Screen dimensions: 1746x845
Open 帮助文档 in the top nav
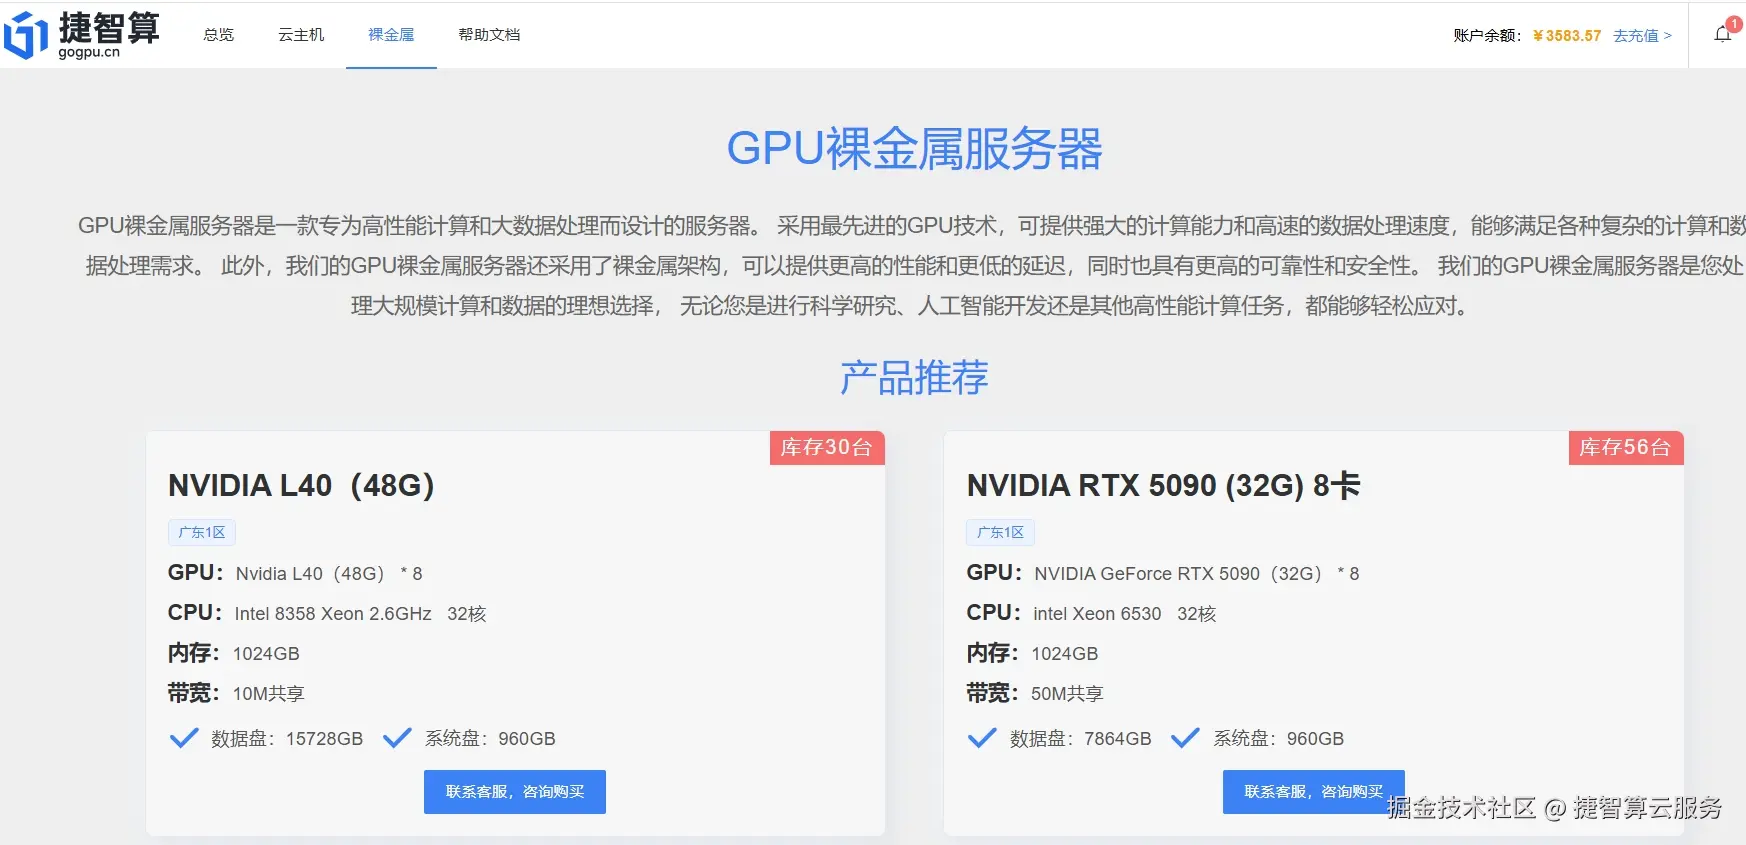point(489,35)
